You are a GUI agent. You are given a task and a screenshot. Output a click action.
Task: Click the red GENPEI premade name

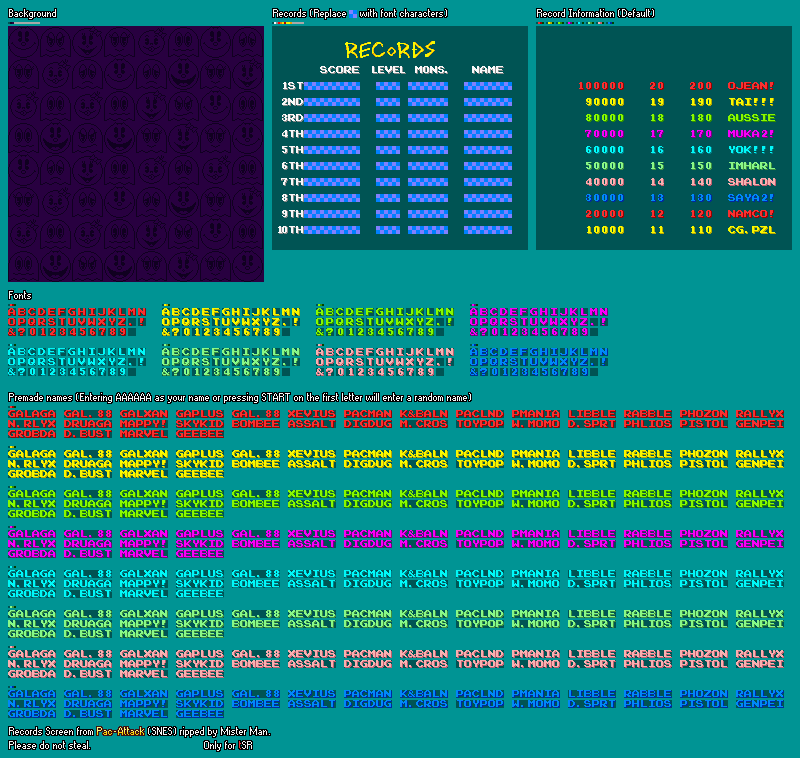pos(759,424)
